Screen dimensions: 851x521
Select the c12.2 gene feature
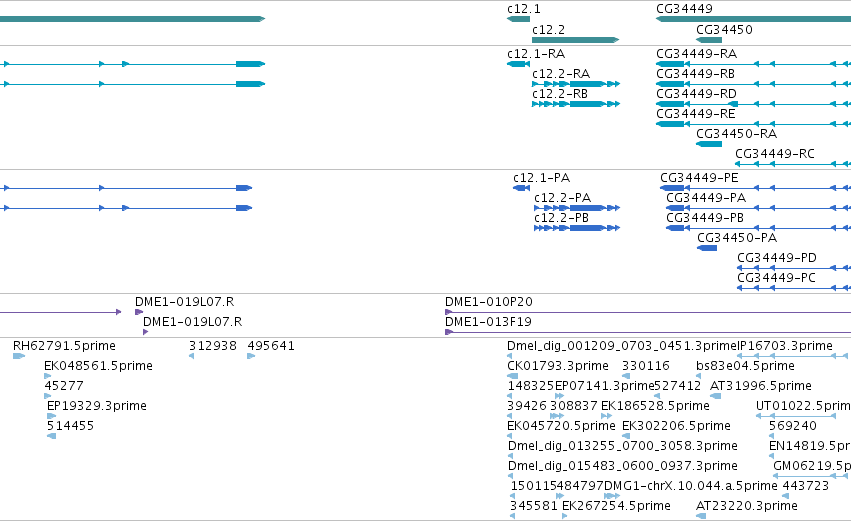pyautogui.click(x=575, y=40)
